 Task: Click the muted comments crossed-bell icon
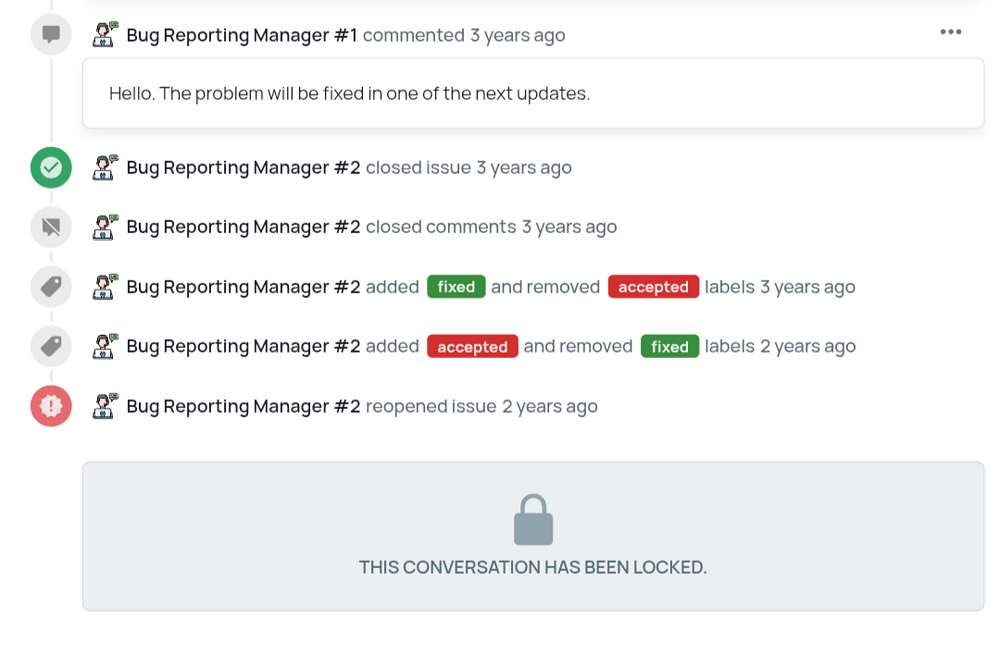(x=50, y=226)
